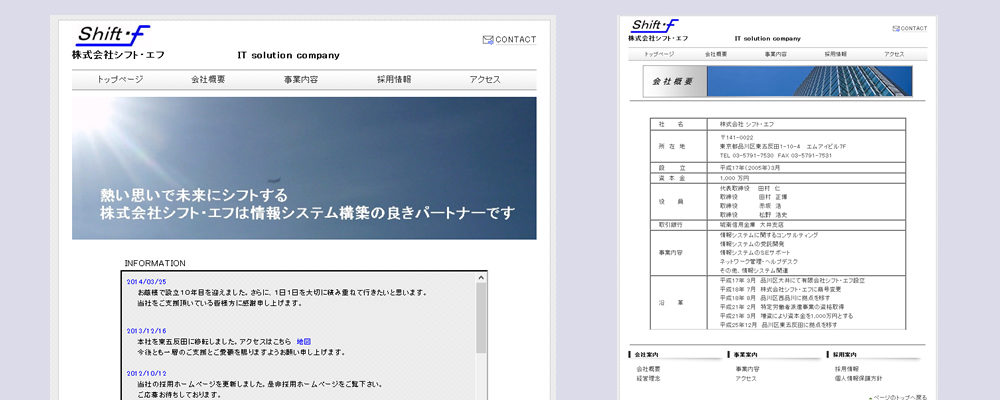Select アクセス in the right page navigation
1000x400 pixels.
(894, 54)
